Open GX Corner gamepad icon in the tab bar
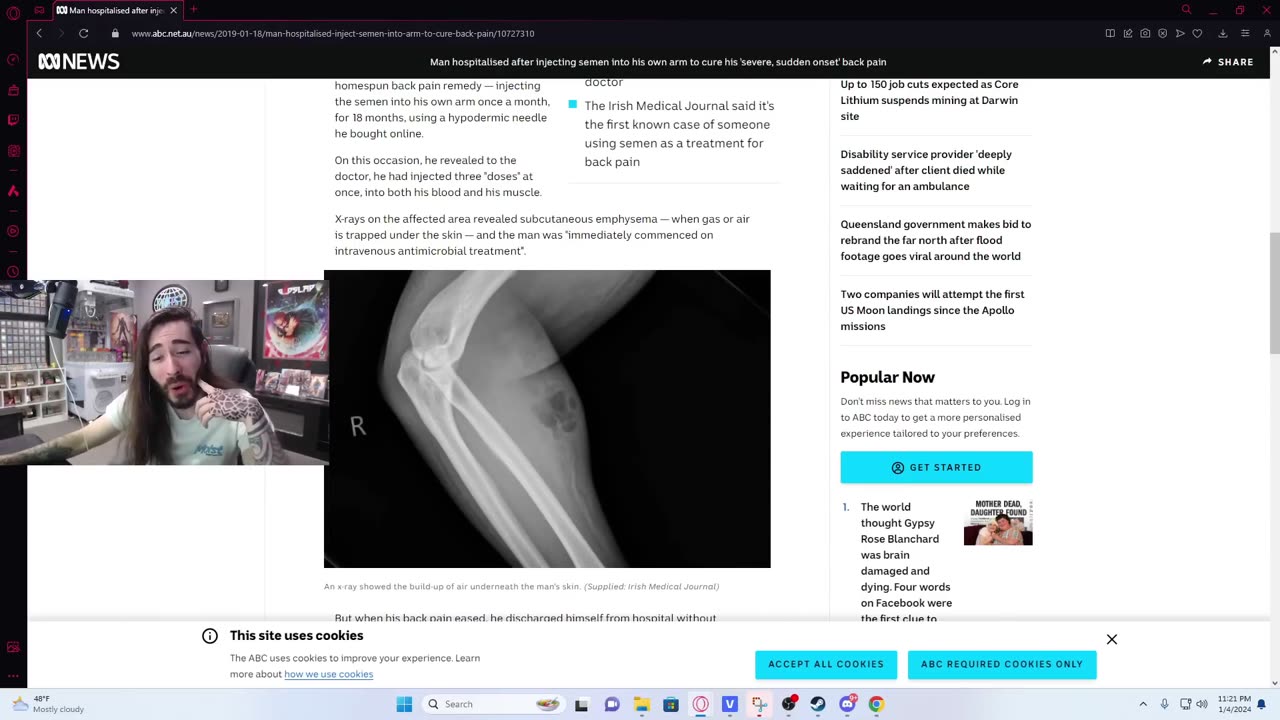The height and width of the screenshot is (720, 1280). pos(39,10)
